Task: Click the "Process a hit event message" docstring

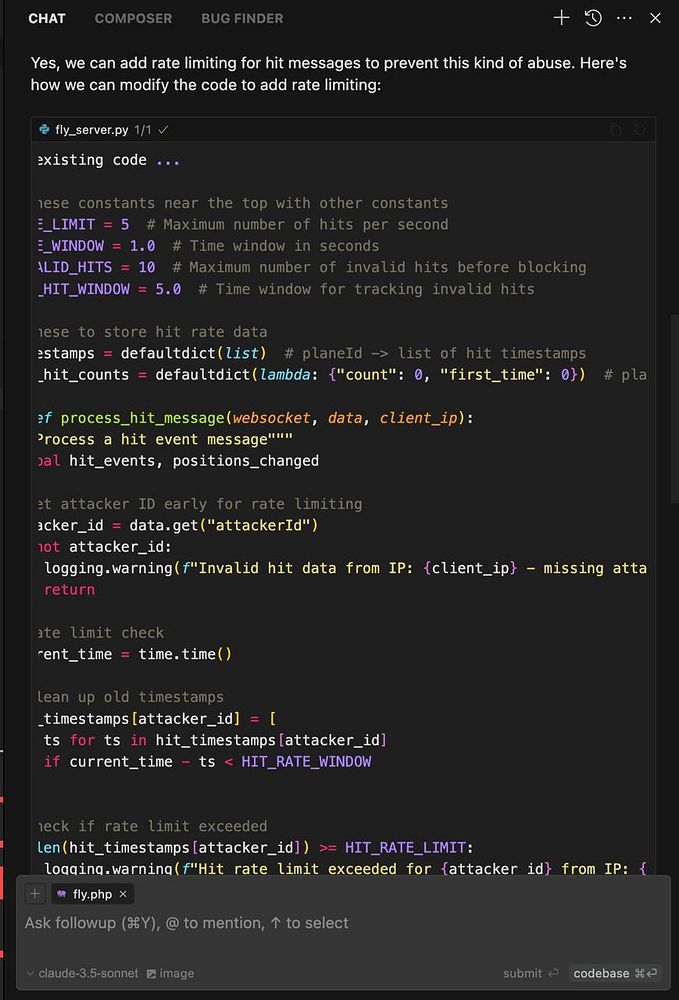Action: coord(165,439)
